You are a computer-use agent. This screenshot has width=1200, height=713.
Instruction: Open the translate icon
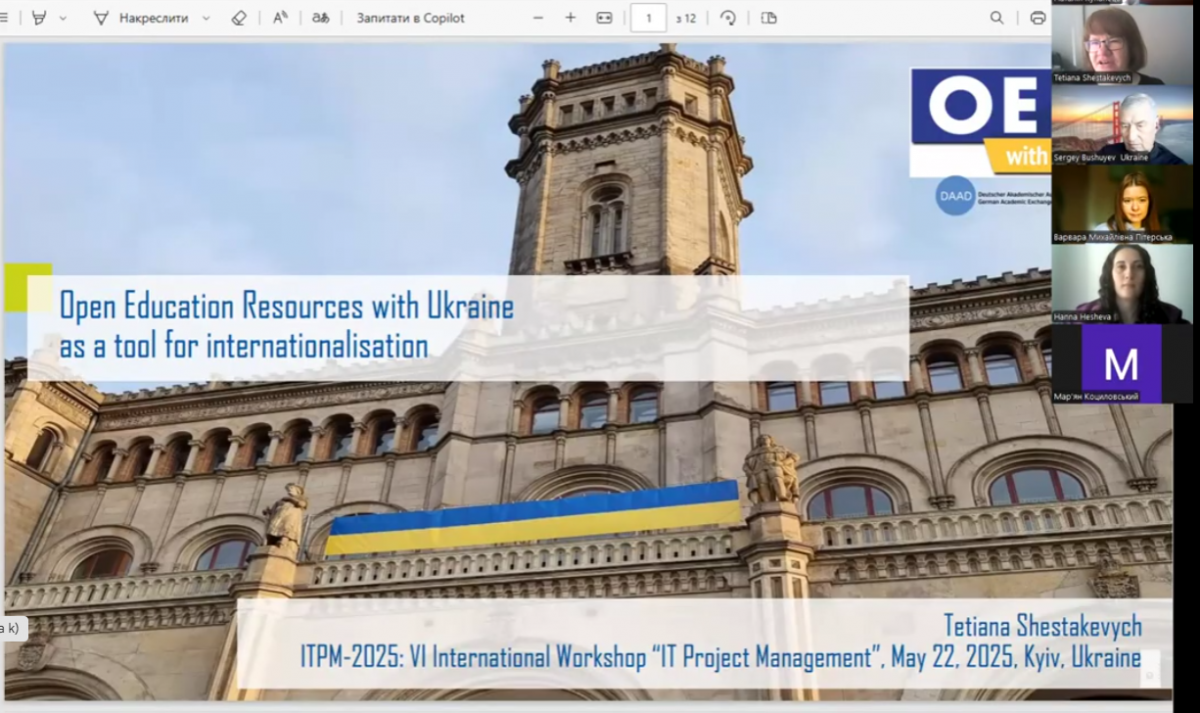pyautogui.click(x=320, y=18)
